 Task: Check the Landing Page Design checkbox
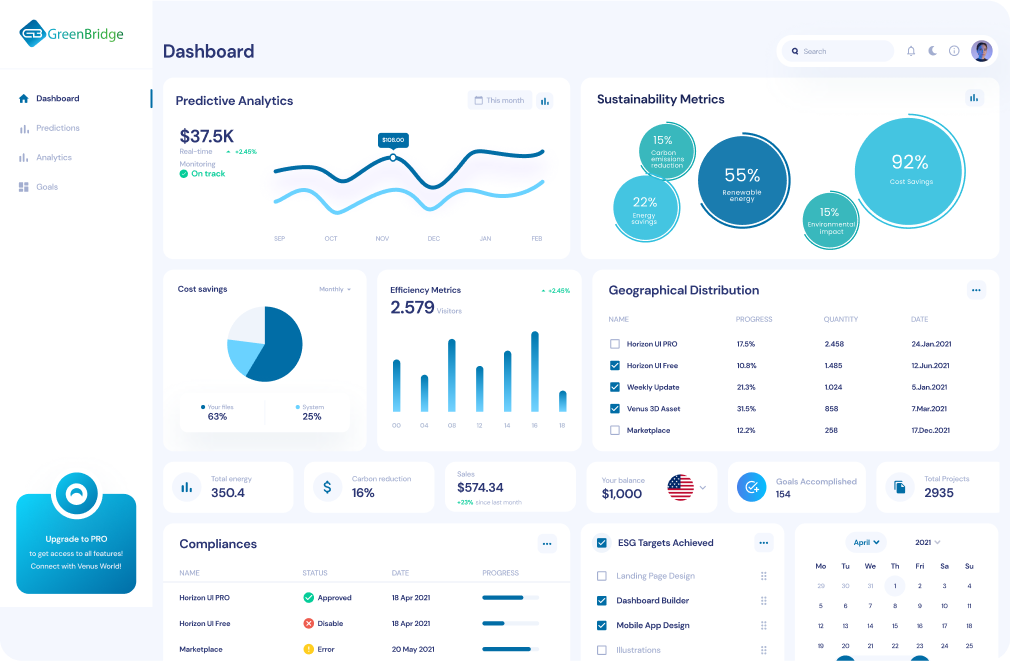pos(602,576)
